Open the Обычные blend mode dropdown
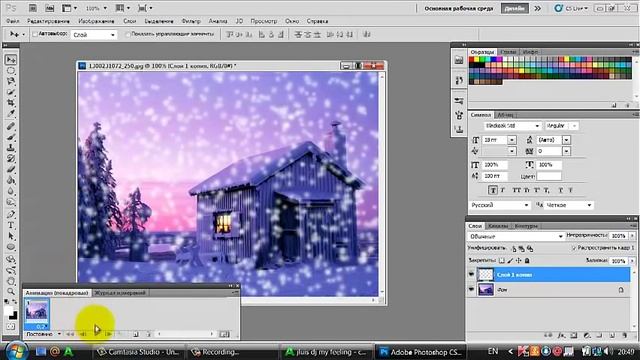Image resolution: width=640 pixels, height=360 pixels. coord(516,236)
